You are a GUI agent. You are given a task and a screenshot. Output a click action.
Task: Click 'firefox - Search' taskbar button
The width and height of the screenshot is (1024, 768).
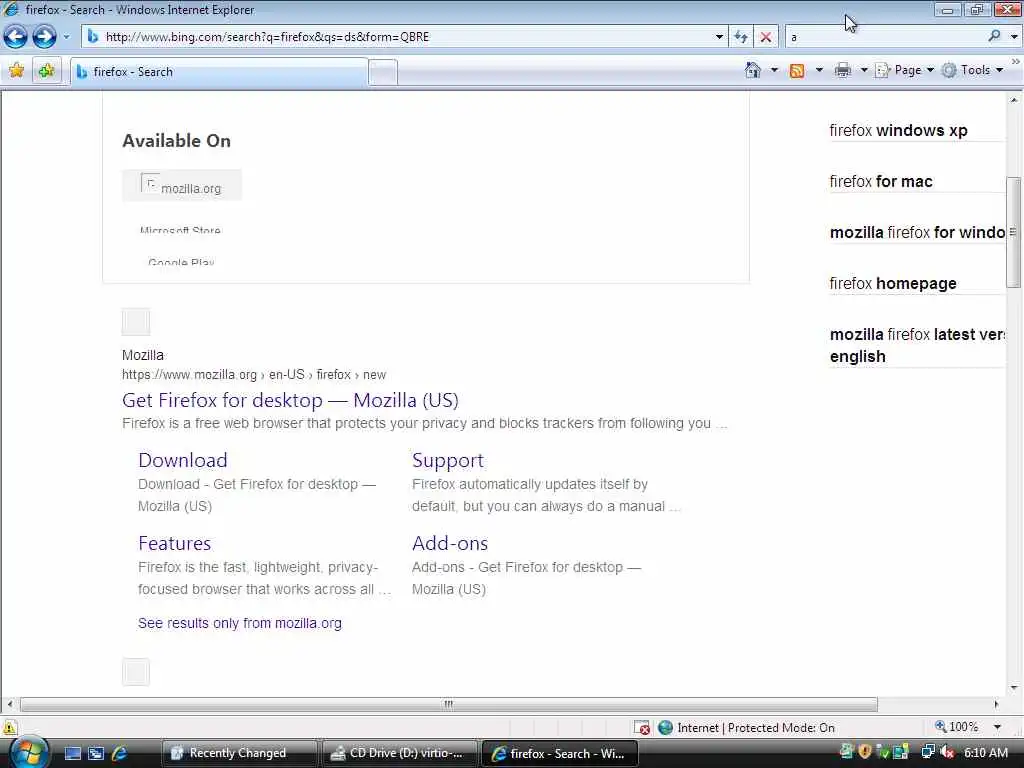560,753
